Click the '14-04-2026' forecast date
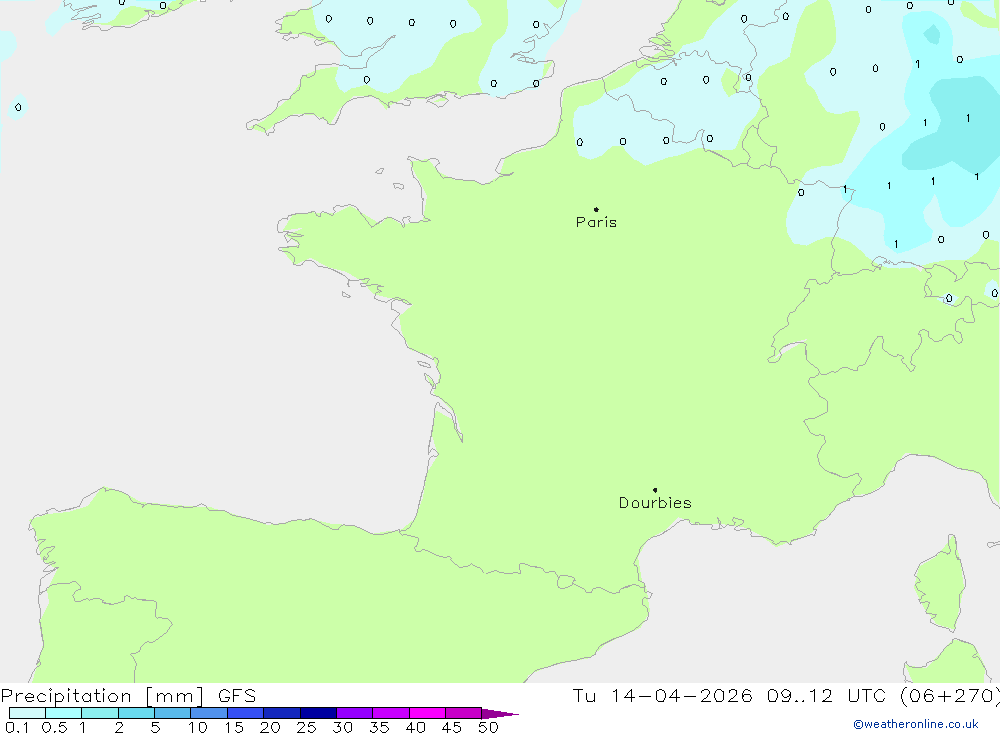 coord(682,695)
